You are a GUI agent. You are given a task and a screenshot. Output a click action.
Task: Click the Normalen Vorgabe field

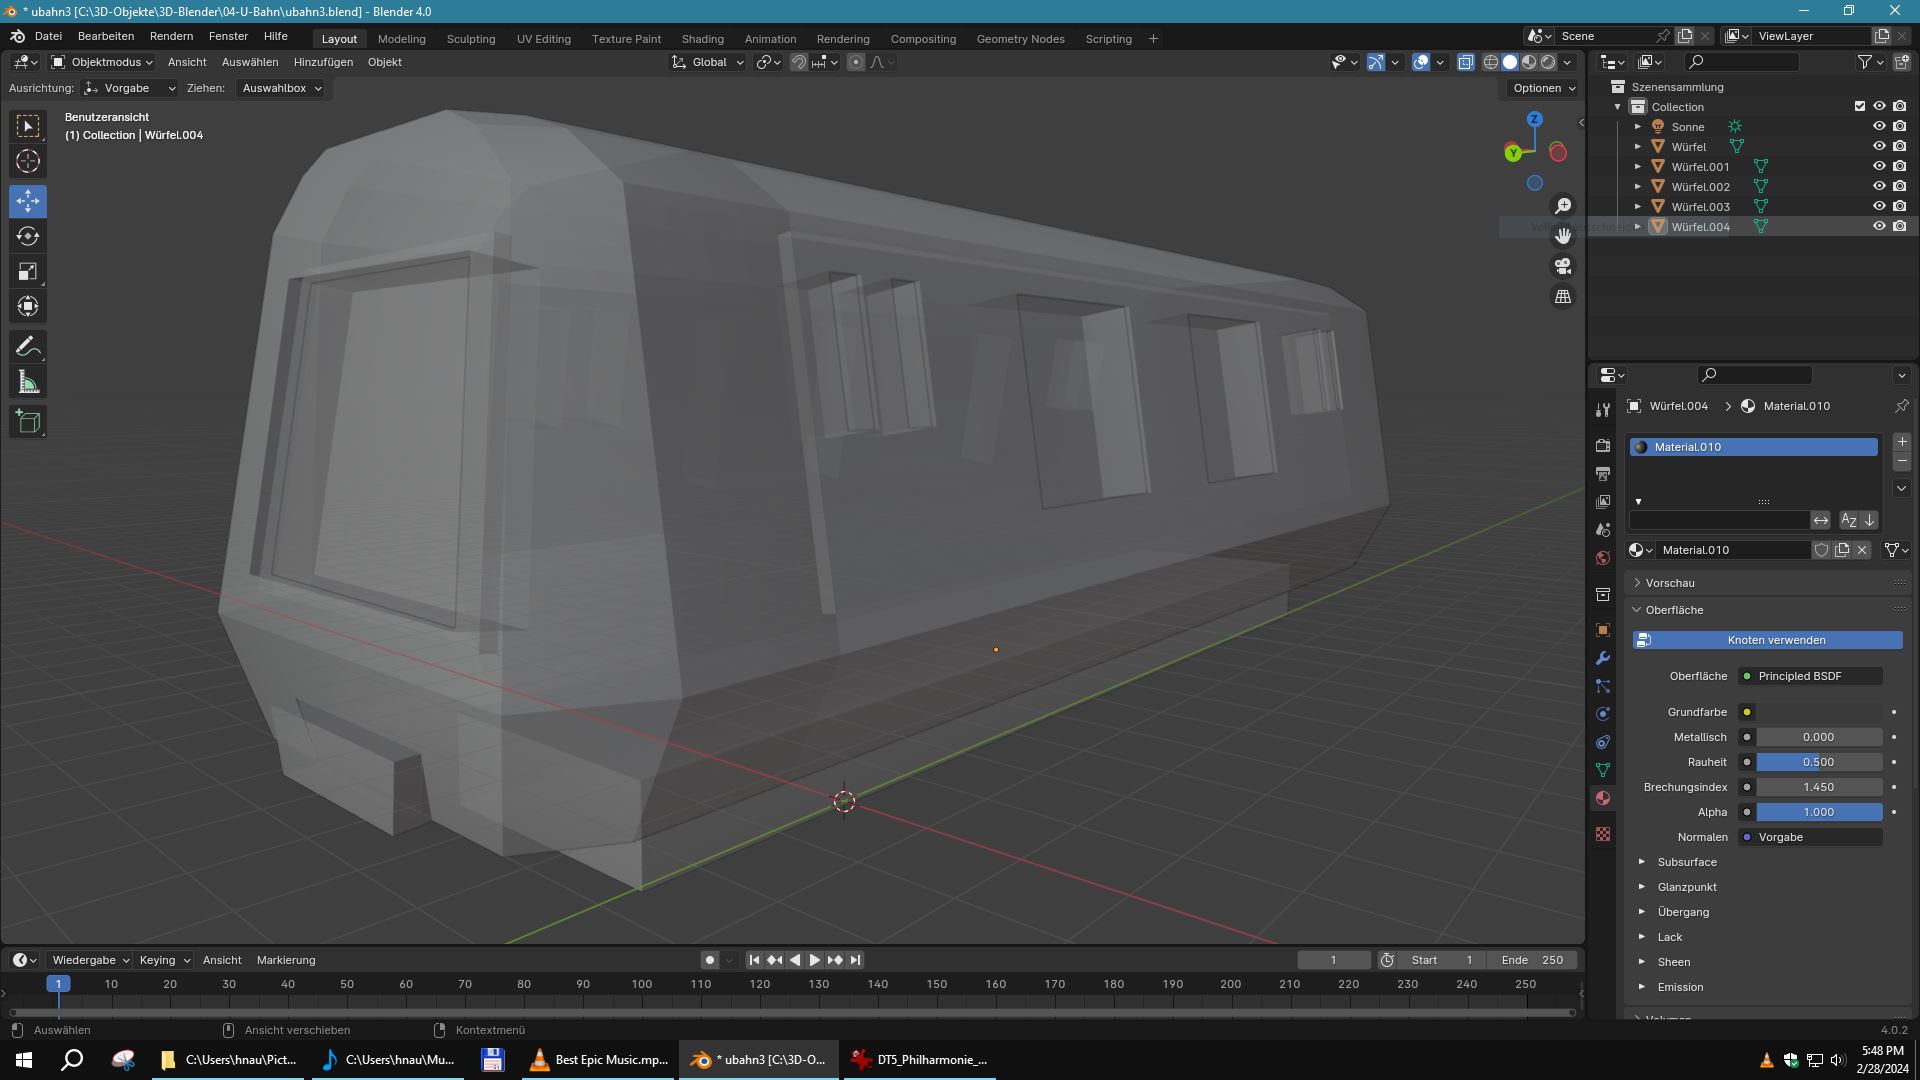tap(1810, 837)
